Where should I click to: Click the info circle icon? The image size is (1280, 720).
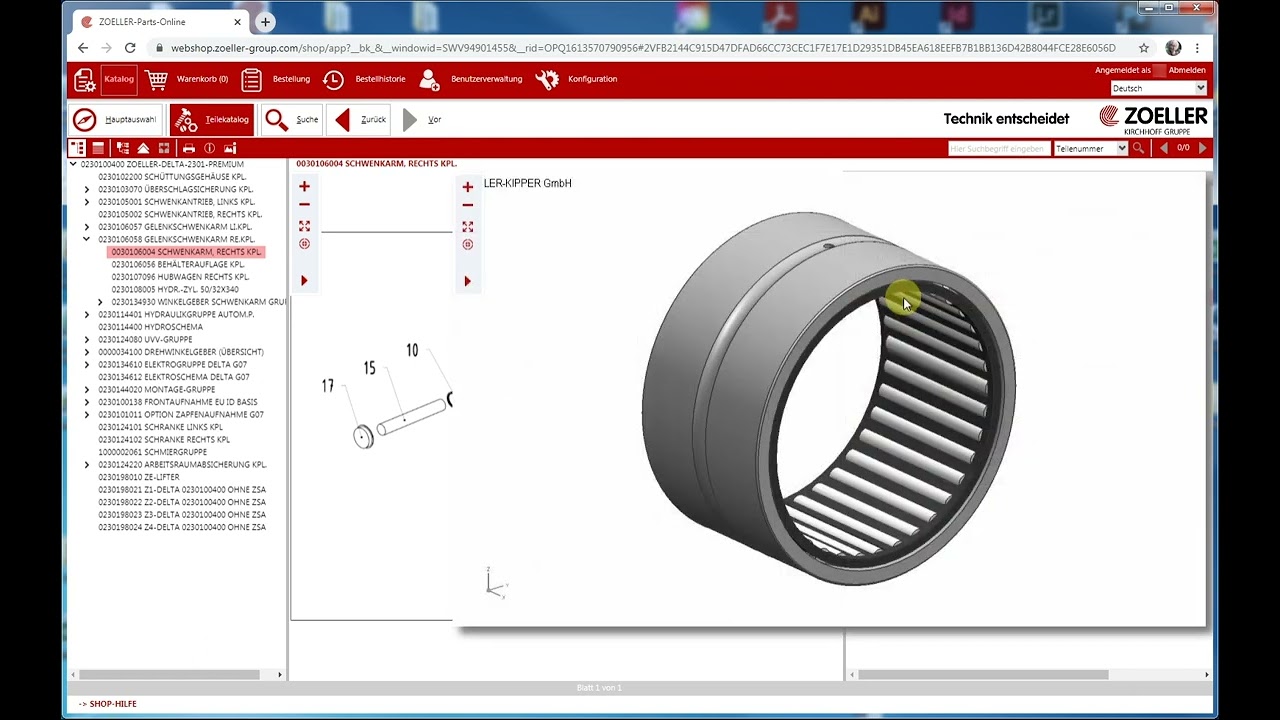coord(209,148)
